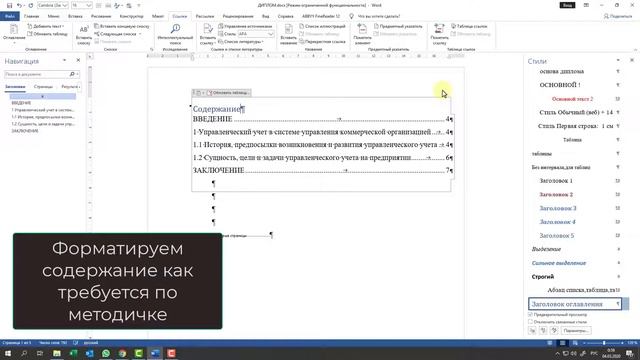Open the citation style APA combo box
The height and width of the screenshot is (360, 640).
tap(256, 34)
